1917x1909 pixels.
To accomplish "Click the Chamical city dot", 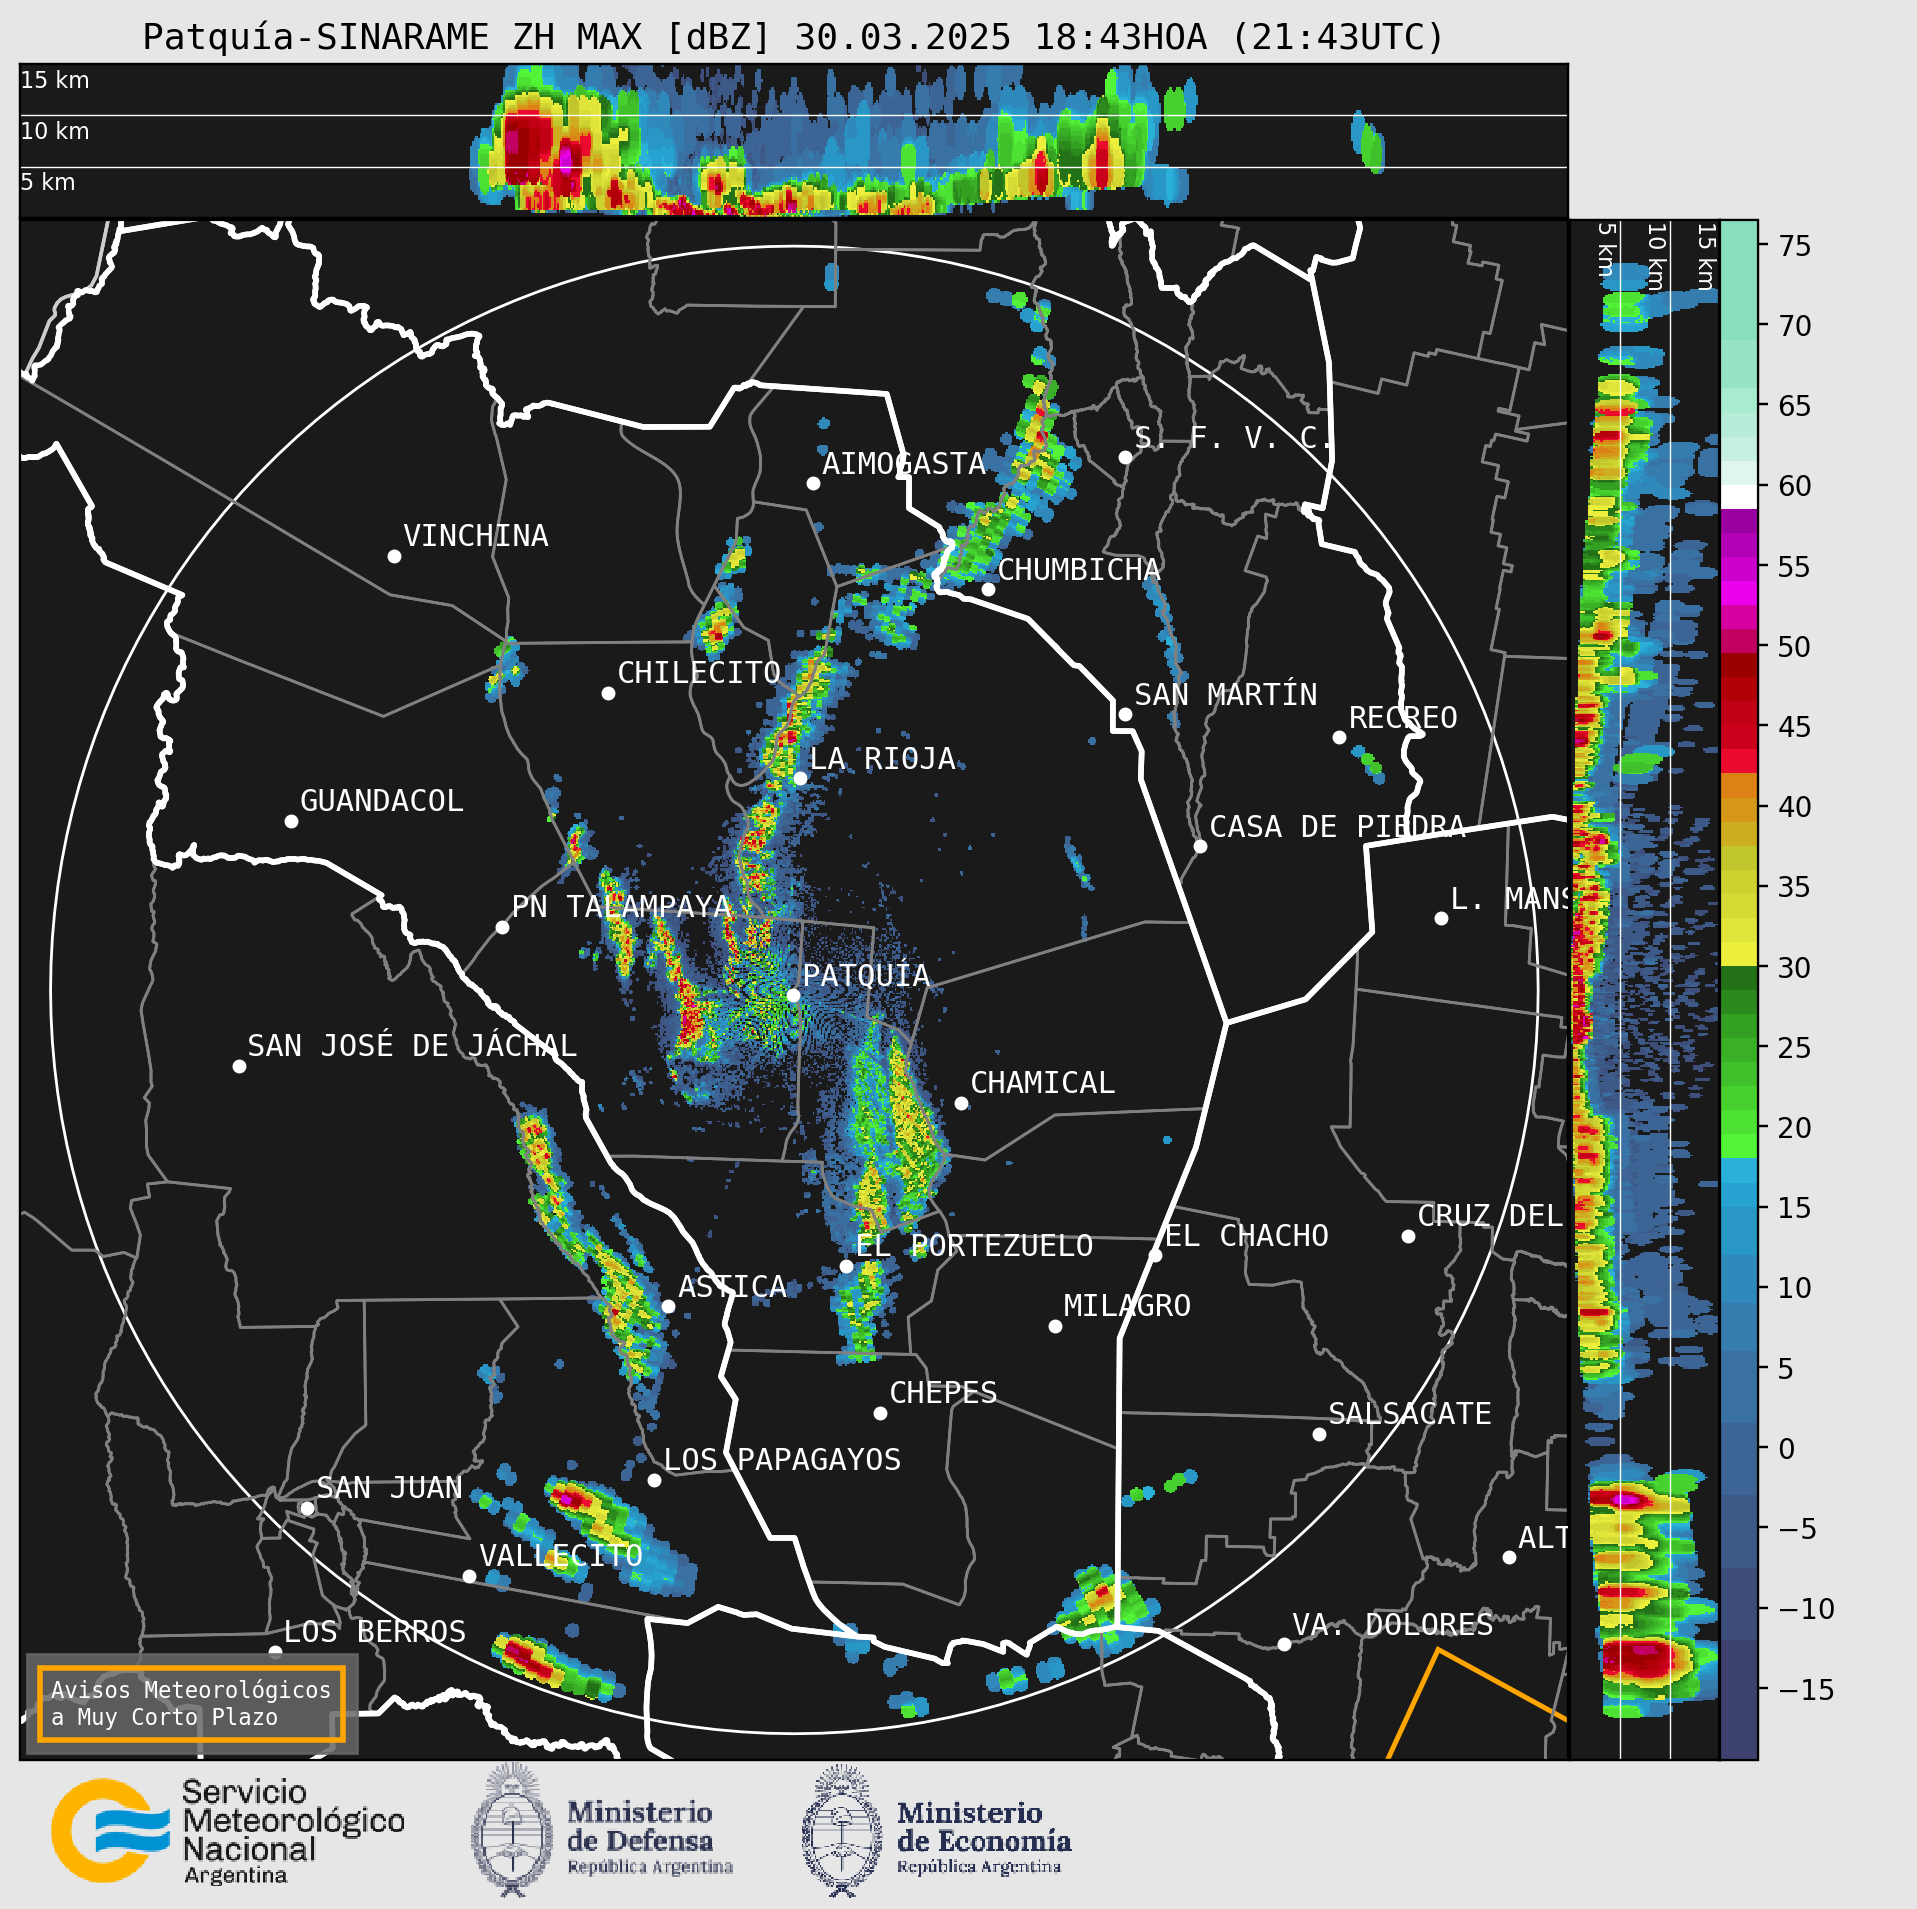I will click(x=961, y=1103).
